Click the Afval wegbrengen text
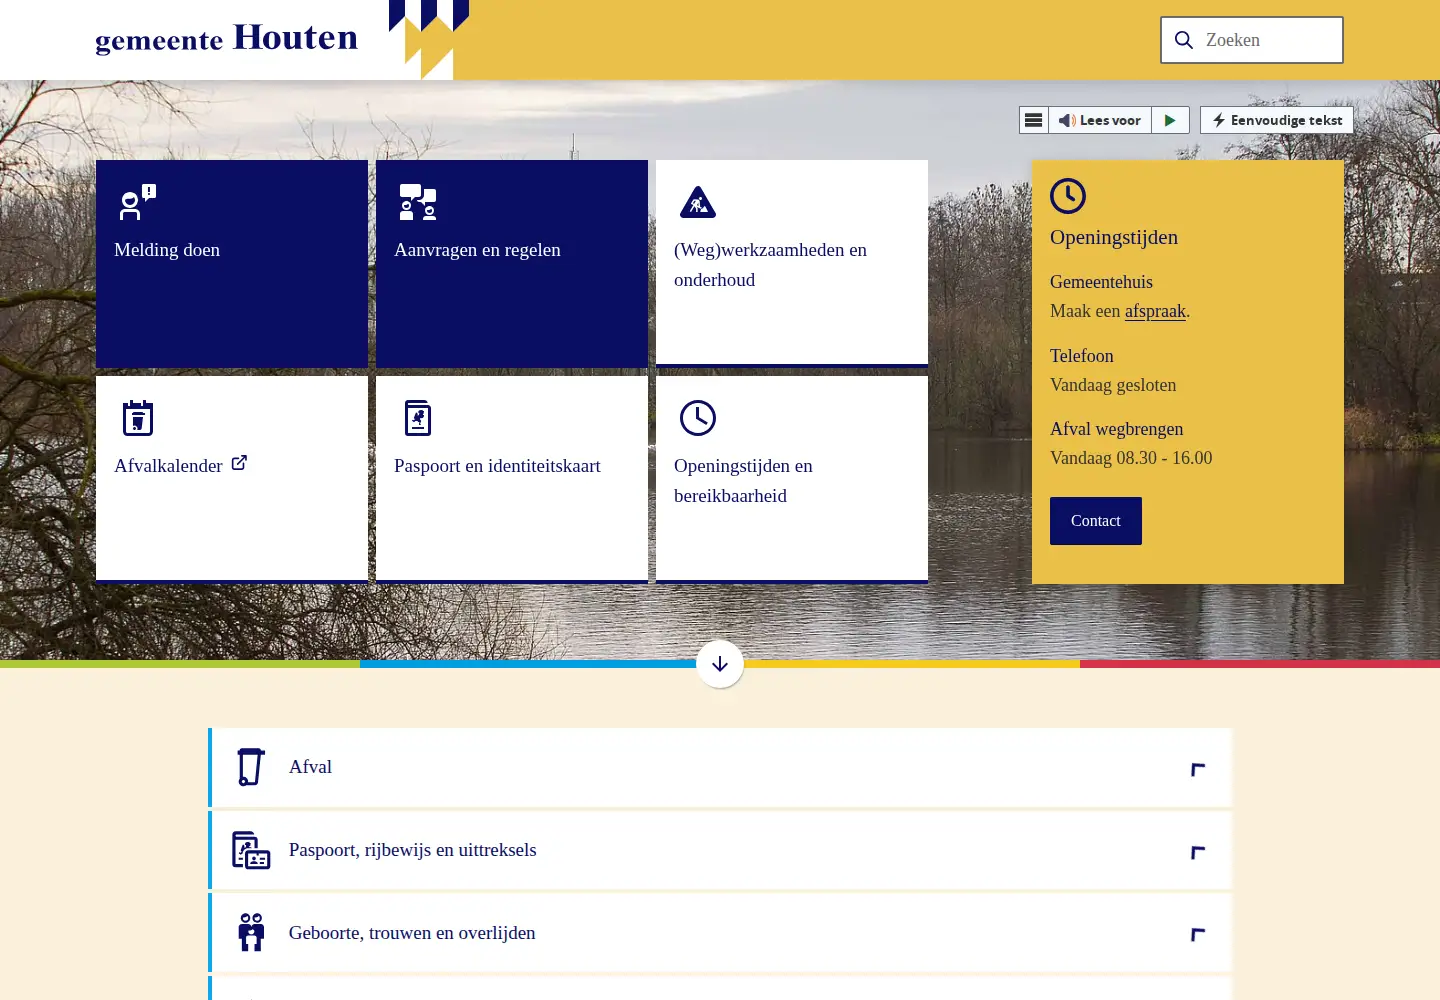The image size is (1440, 1000). (1116, 429)
